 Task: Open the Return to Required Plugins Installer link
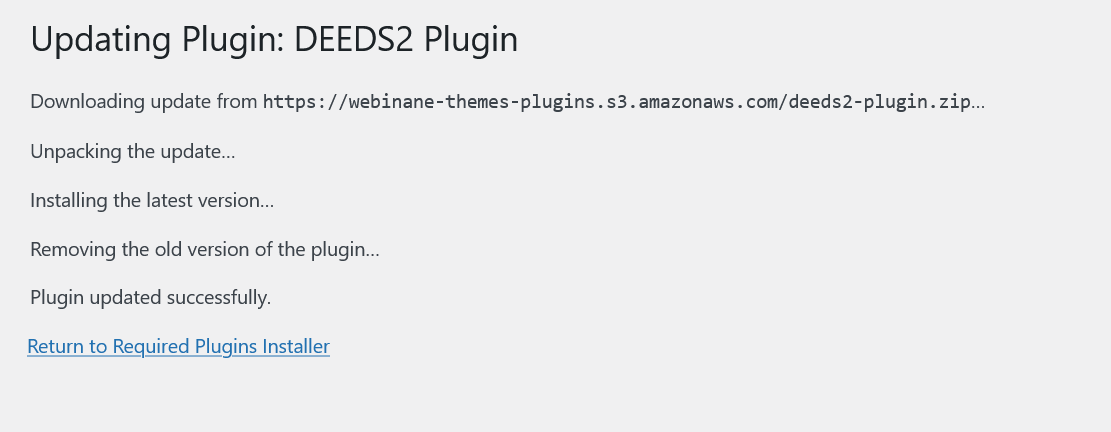click(x=179, y=346)
